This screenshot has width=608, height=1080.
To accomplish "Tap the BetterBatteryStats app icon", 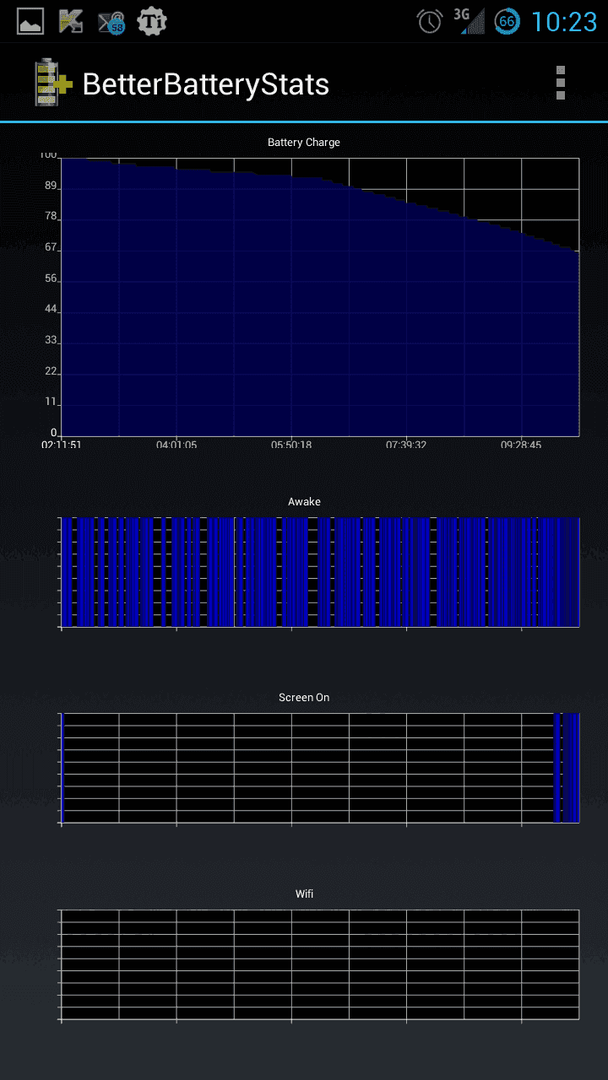I will point(53,83).
